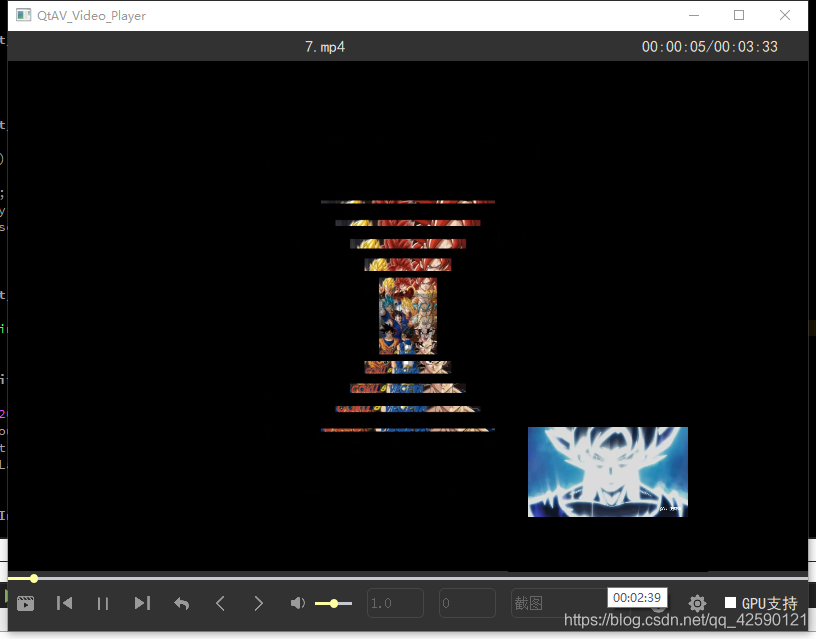The width and height of the screenshot is (816, 639).
Task: Click the curved undo/replay arrow icon
Action: [x=181, y=604]
